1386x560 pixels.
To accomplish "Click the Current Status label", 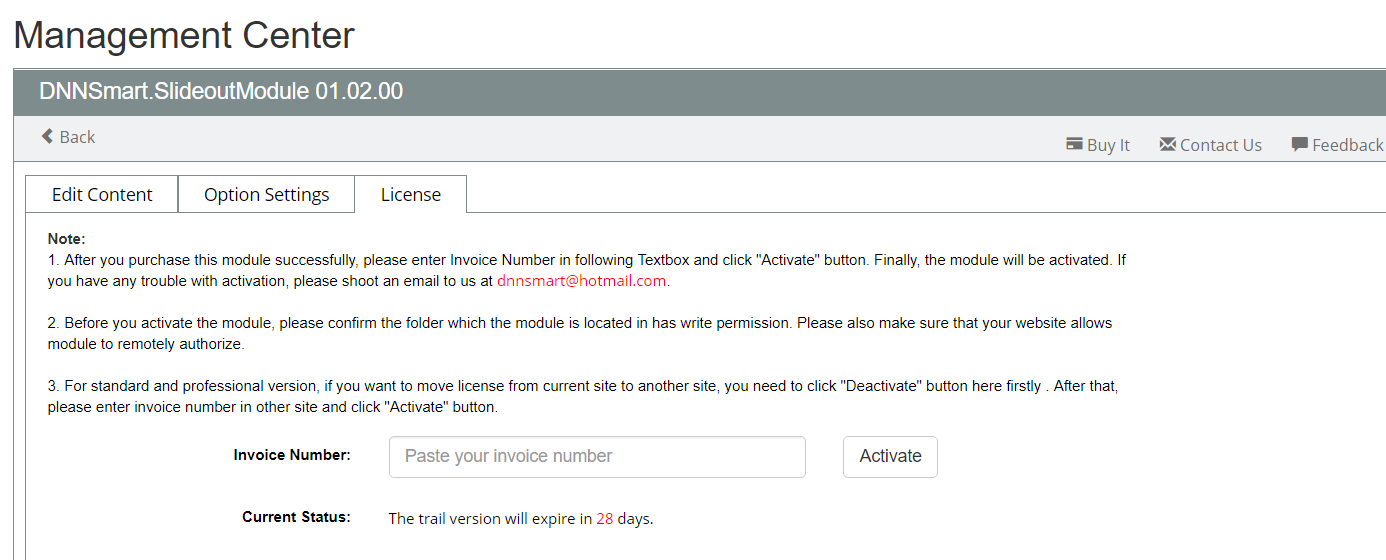I will tap(296, 517).
